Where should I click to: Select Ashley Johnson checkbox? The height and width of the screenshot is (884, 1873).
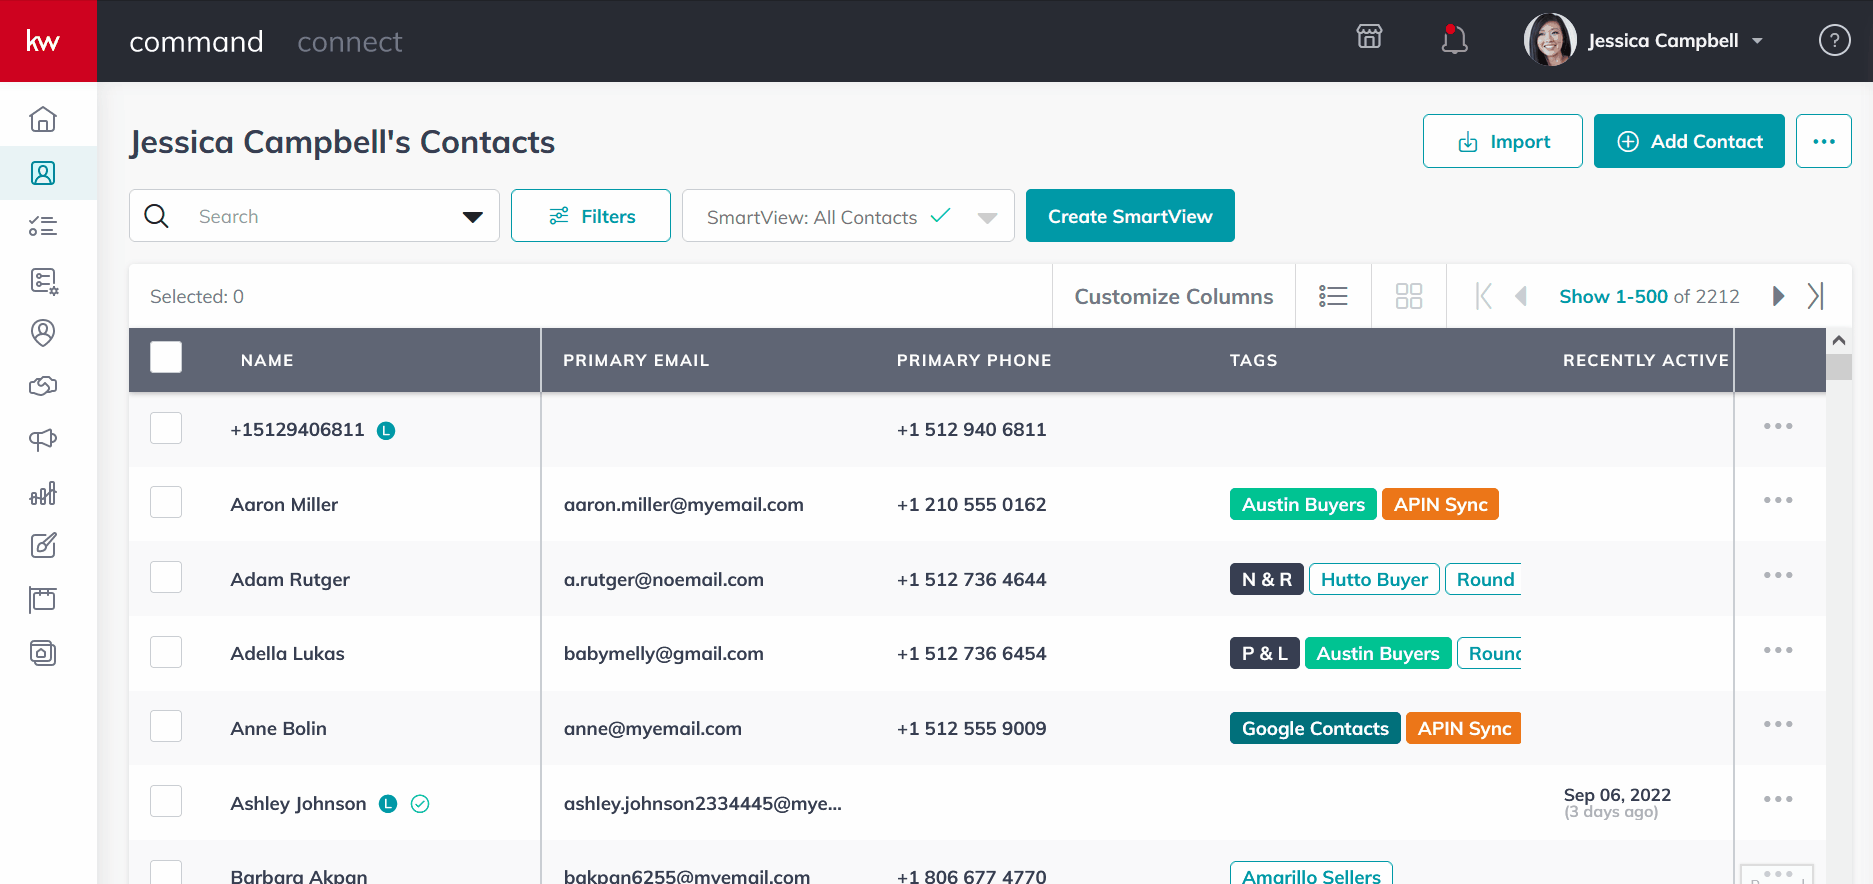click(x=166, y=801)
